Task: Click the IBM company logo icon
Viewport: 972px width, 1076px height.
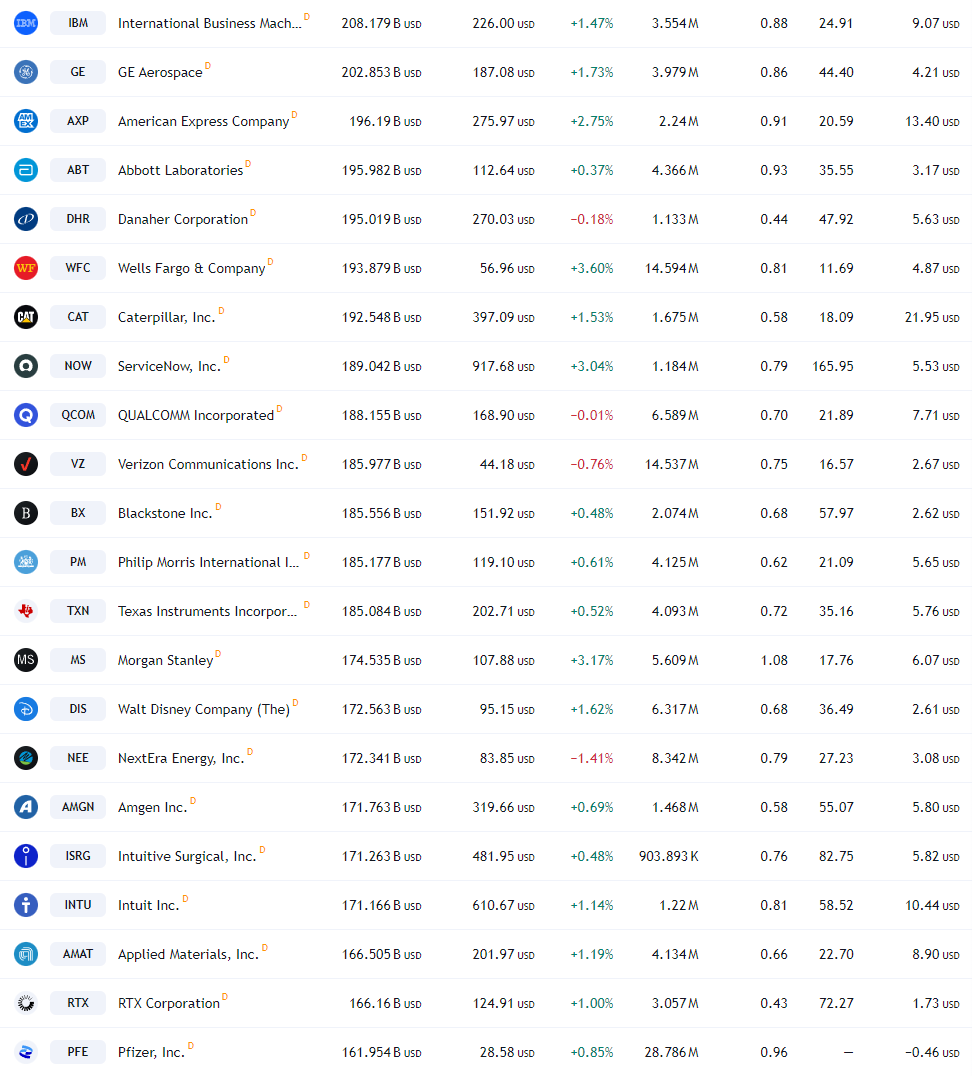Action: tap(26, 23)
